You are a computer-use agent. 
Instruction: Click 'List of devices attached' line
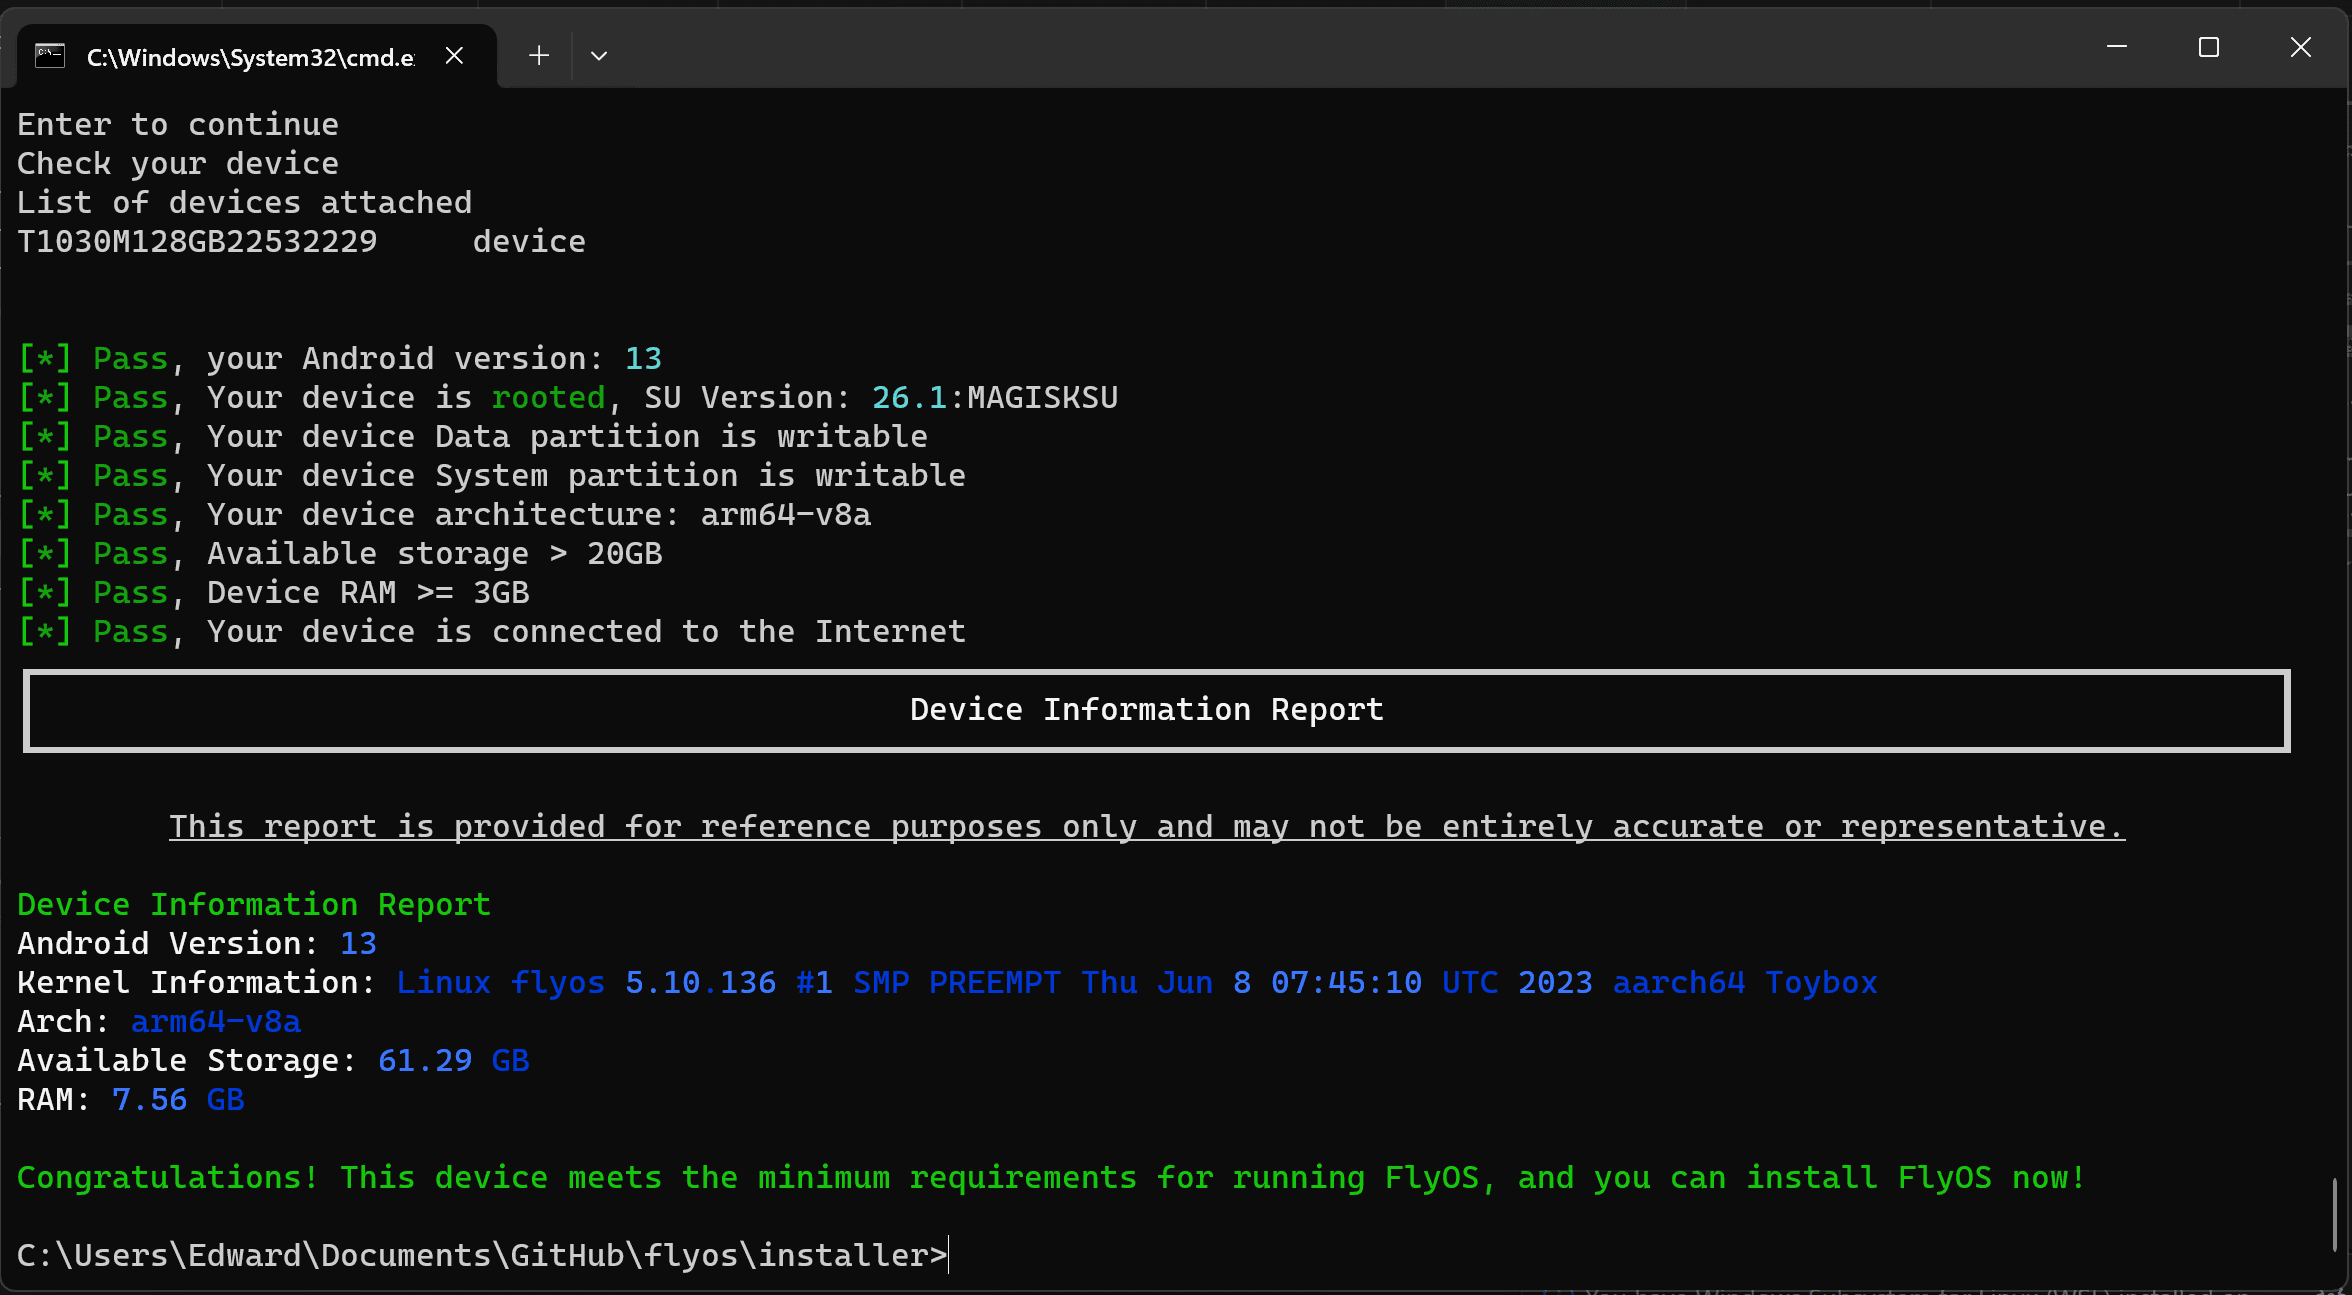coord(244,202)
